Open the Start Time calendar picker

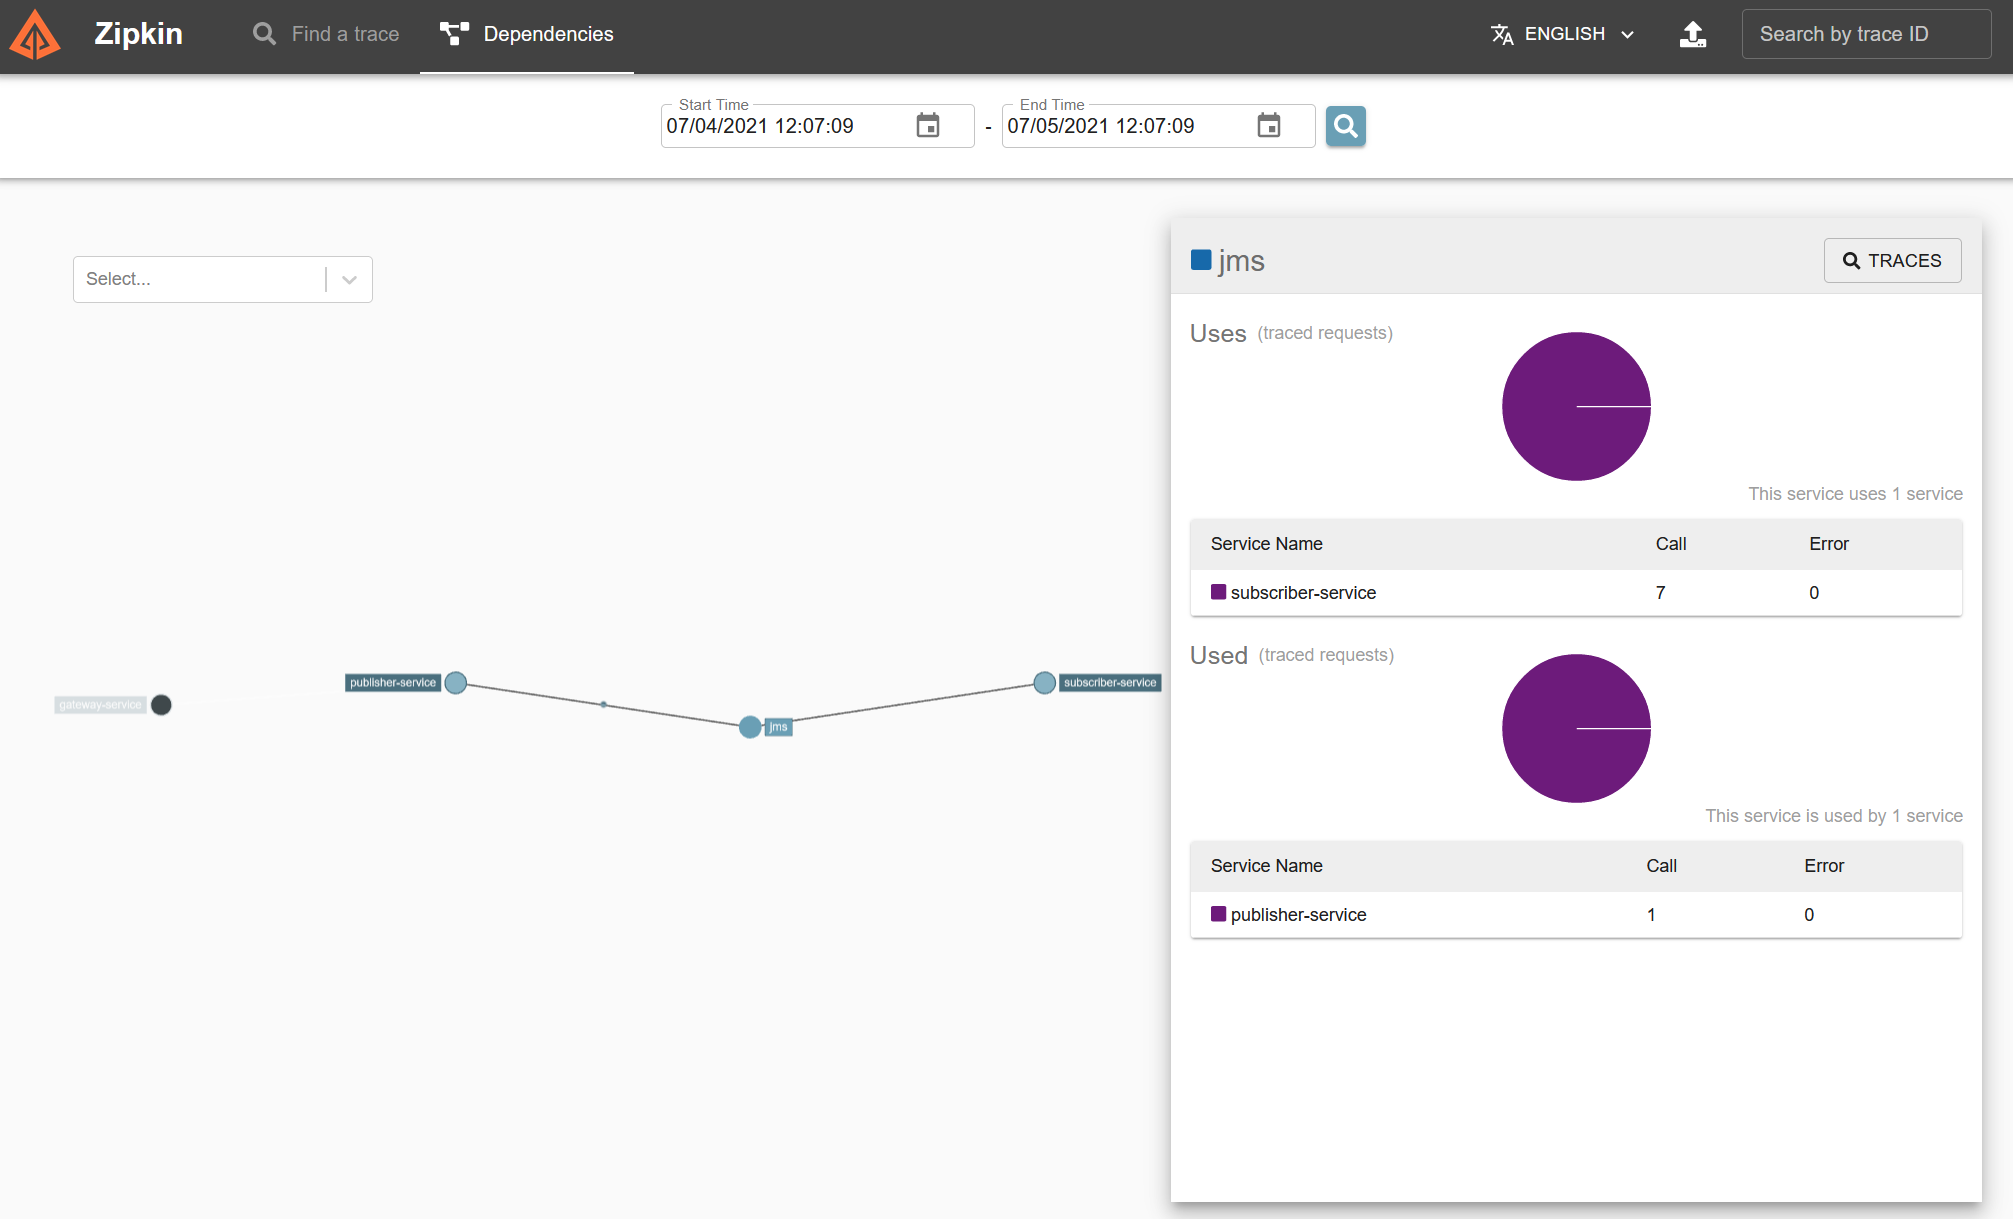pos(927,126)
